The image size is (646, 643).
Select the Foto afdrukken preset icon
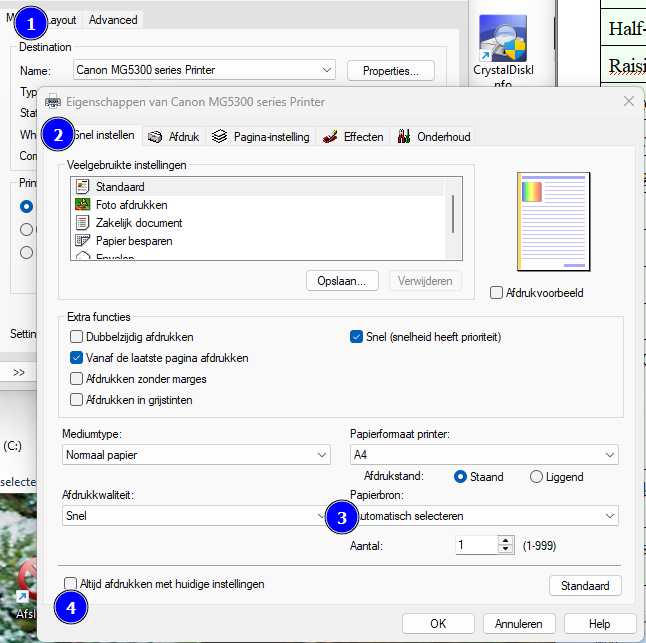pyautogui.click(x=83, y=204)
